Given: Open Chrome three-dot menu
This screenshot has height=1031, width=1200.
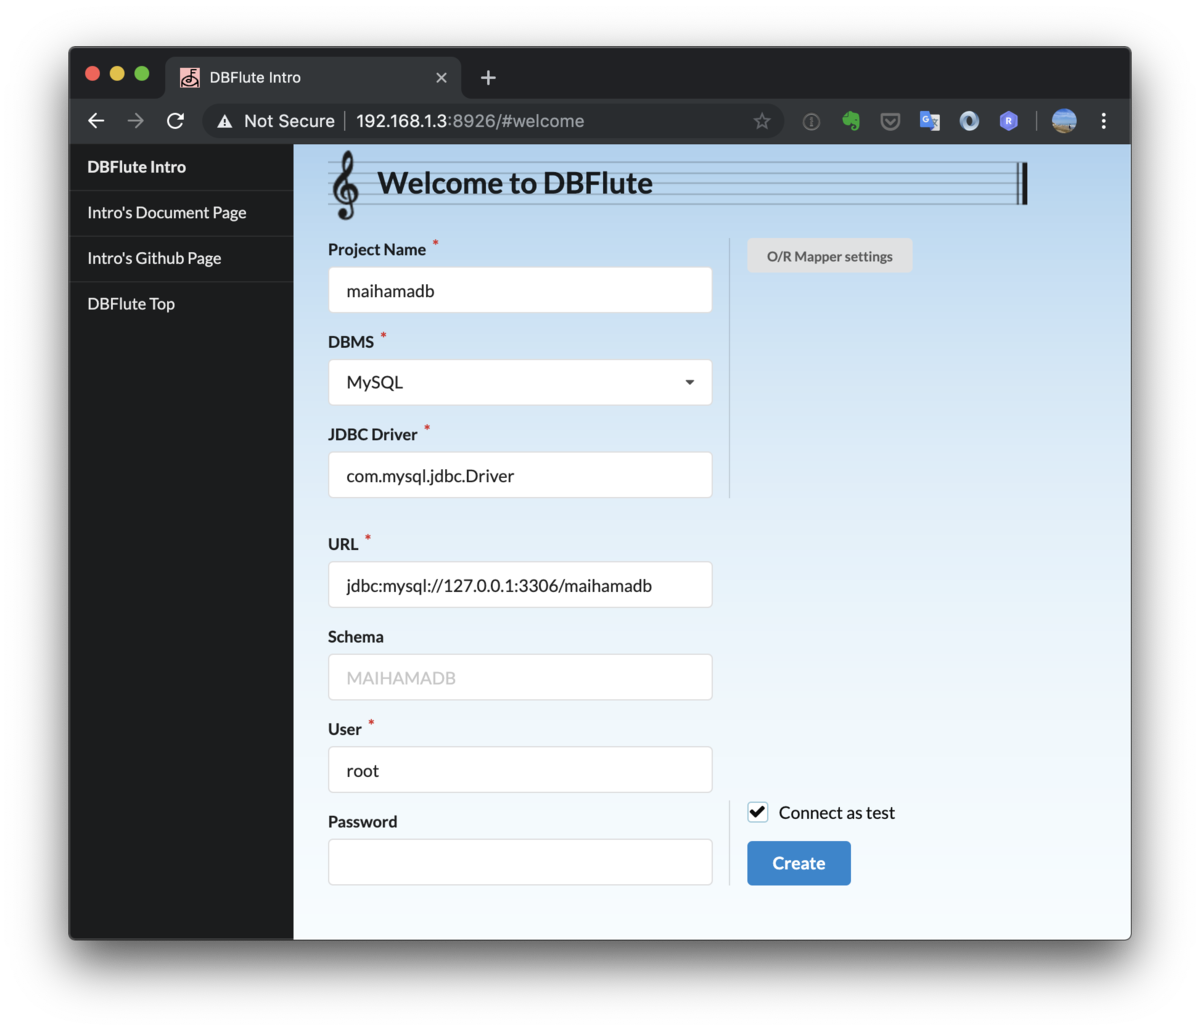Looking at the screenshot, I should click(1104, 121).
